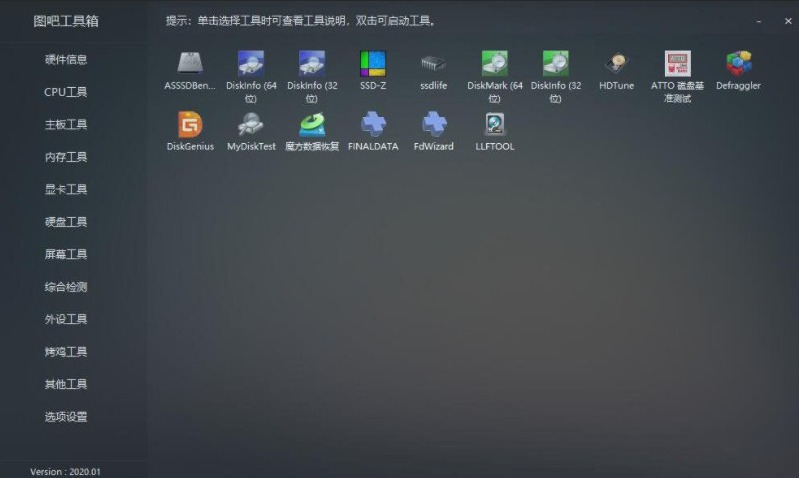Select the orange DiskGenius icon
Screen dimensions: 799x478
190,124
